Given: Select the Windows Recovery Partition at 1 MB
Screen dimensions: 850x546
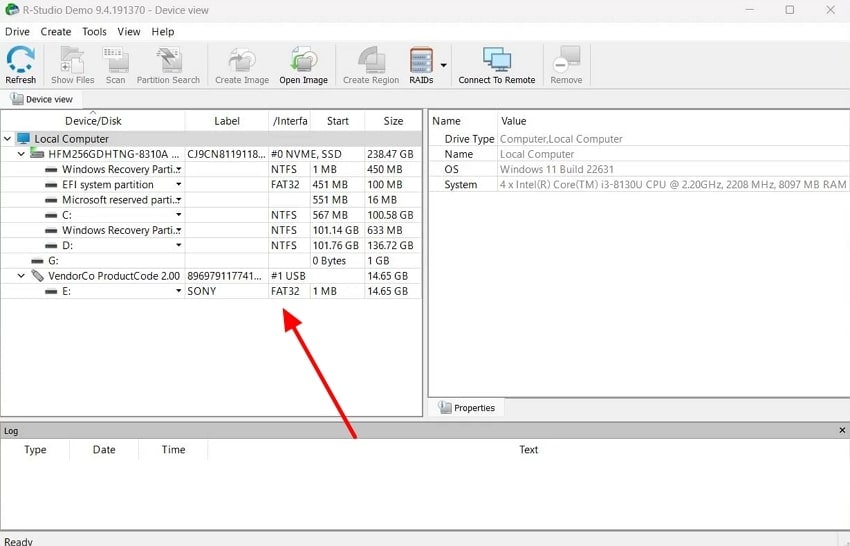Looking at the screenshot, I should (x=119, y=169).
